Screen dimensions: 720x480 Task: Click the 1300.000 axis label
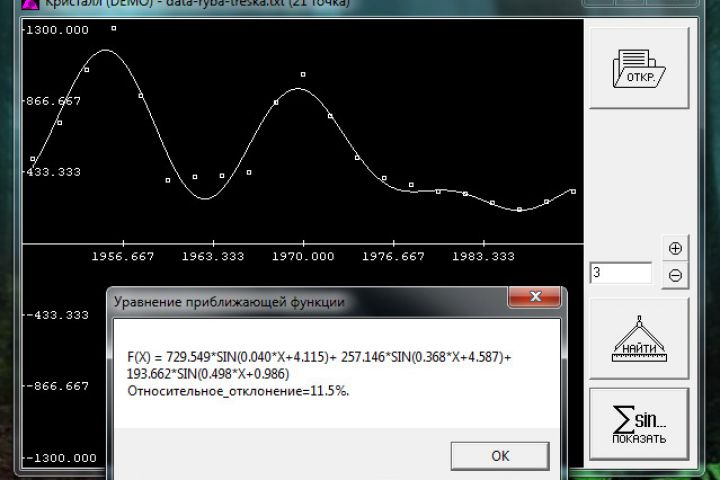(x=56, y=30)
